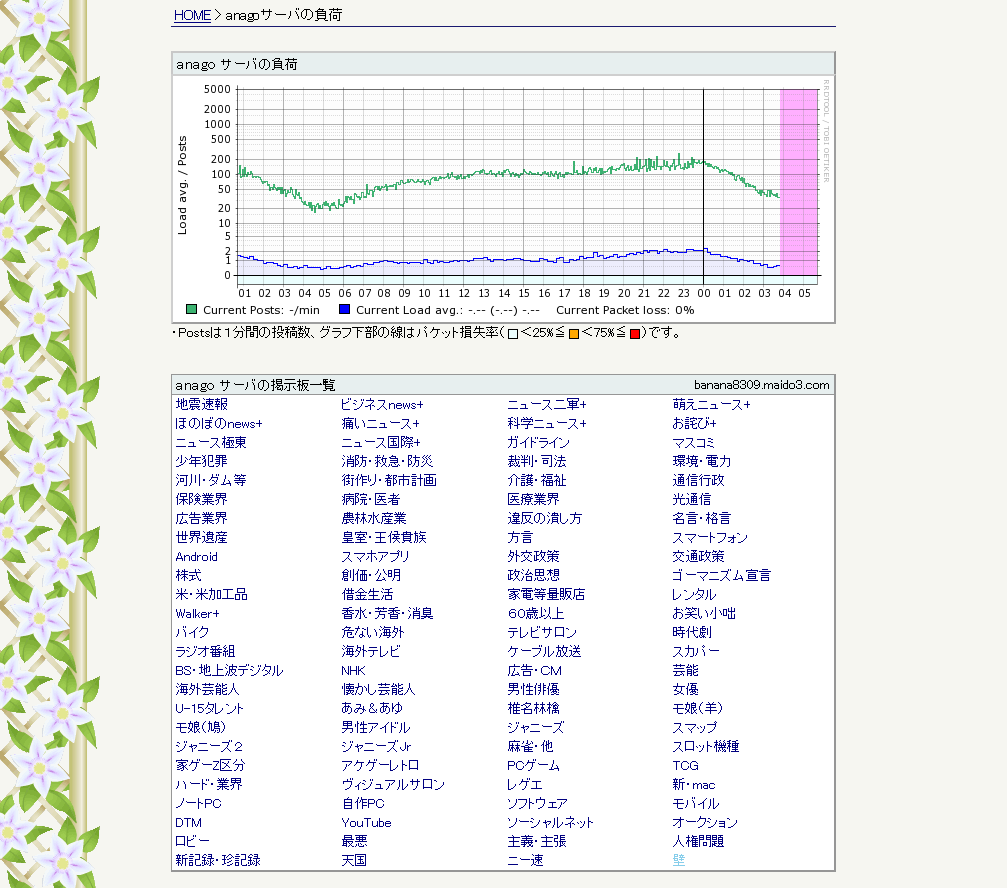Visit the 男性俳優 board
The image size is (1007, 888).
[x=533, y=690]
